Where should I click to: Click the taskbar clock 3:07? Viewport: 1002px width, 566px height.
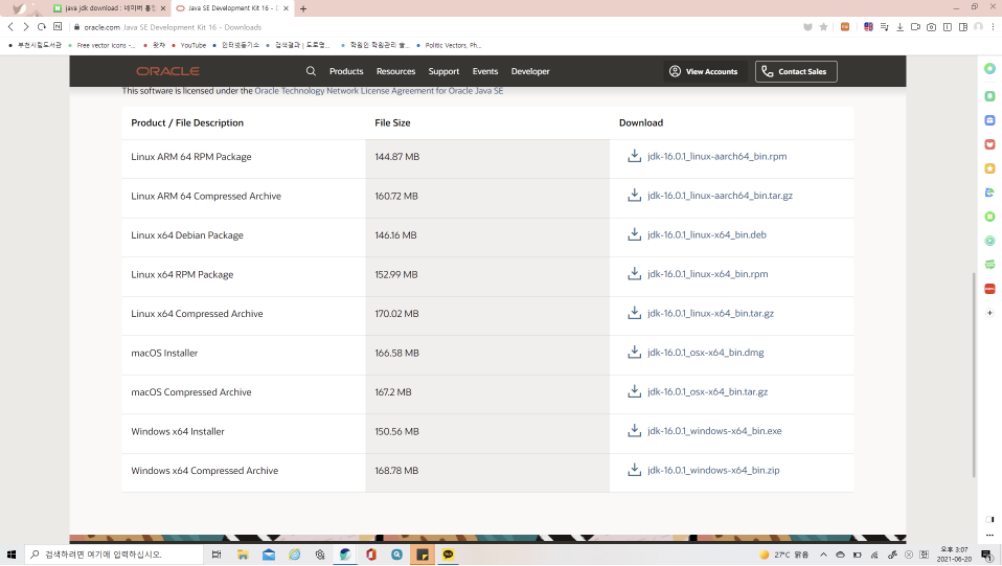pyautogui.click(x=954, y=554)
